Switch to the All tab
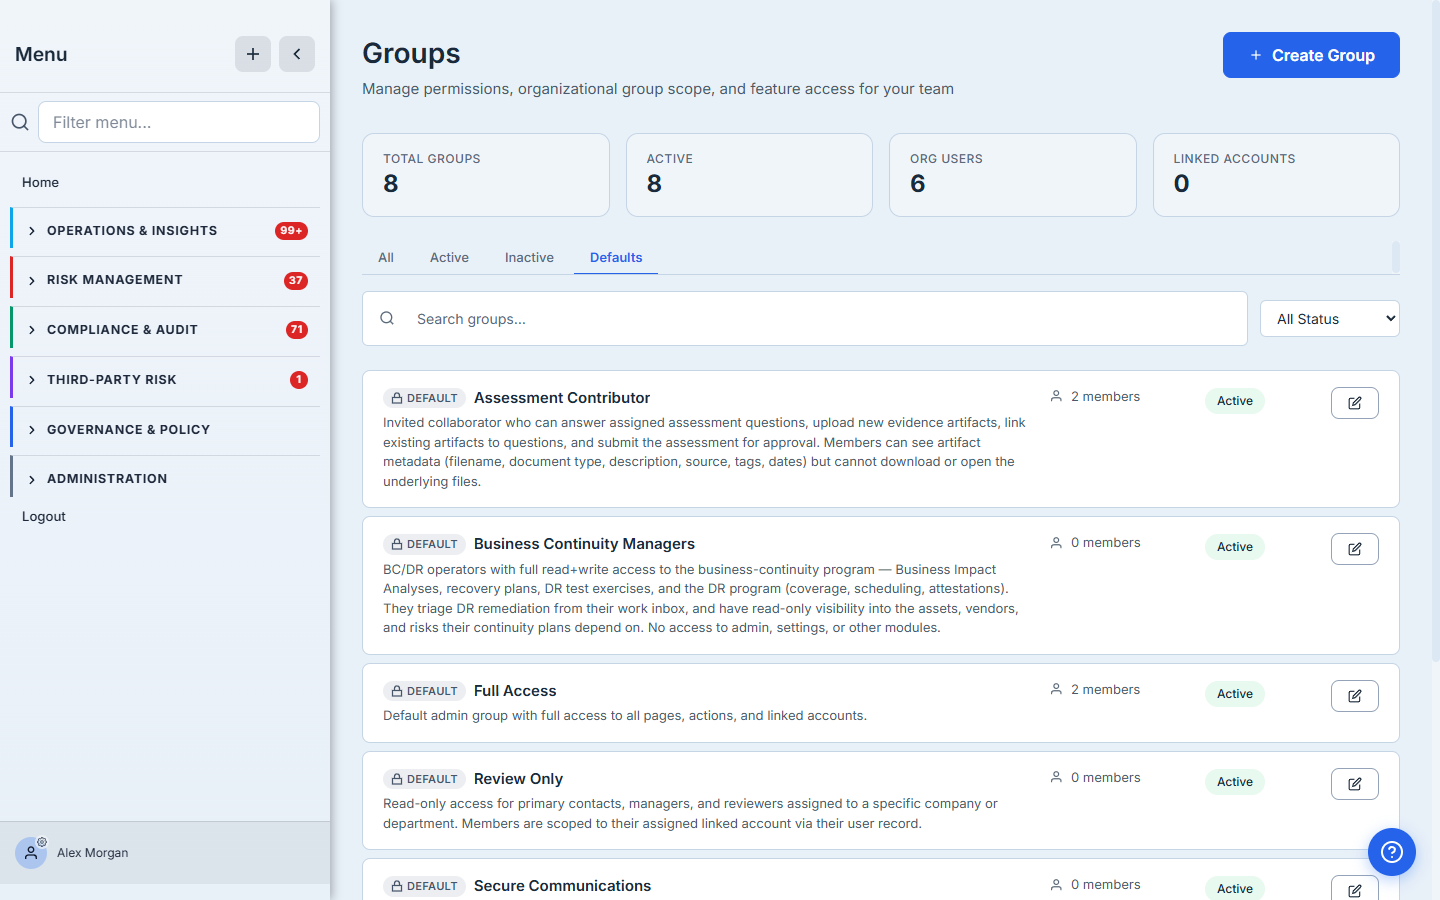The width and height of the screenshot is (1440, 900). pos(386,257)
